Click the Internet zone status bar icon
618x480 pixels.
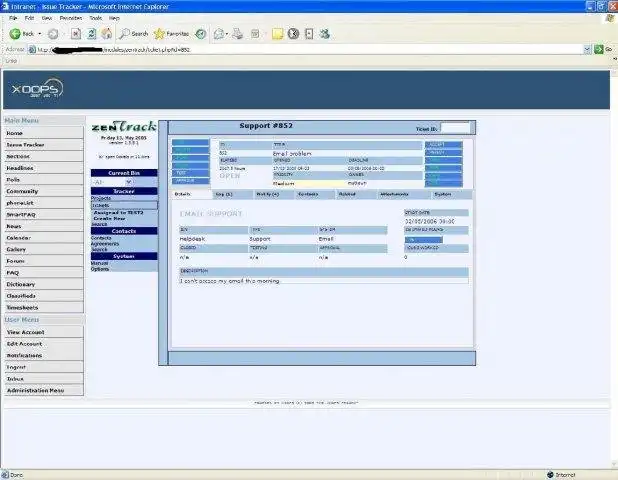551,475
